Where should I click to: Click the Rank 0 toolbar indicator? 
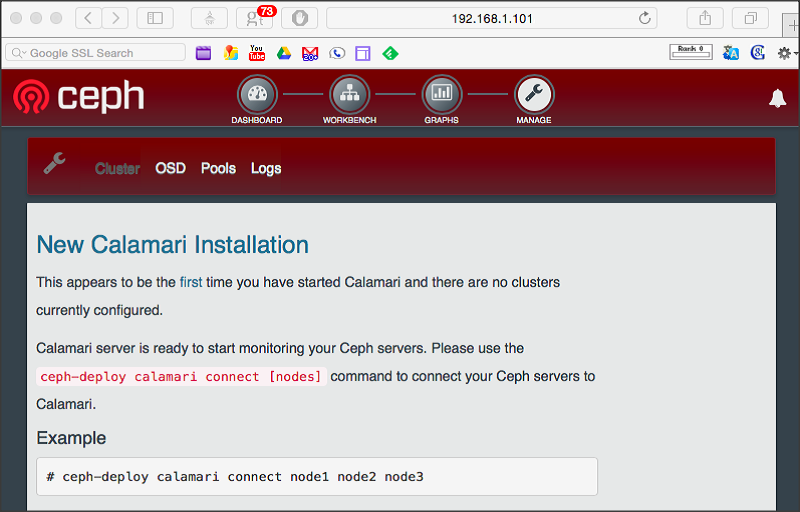pos(691,52)
